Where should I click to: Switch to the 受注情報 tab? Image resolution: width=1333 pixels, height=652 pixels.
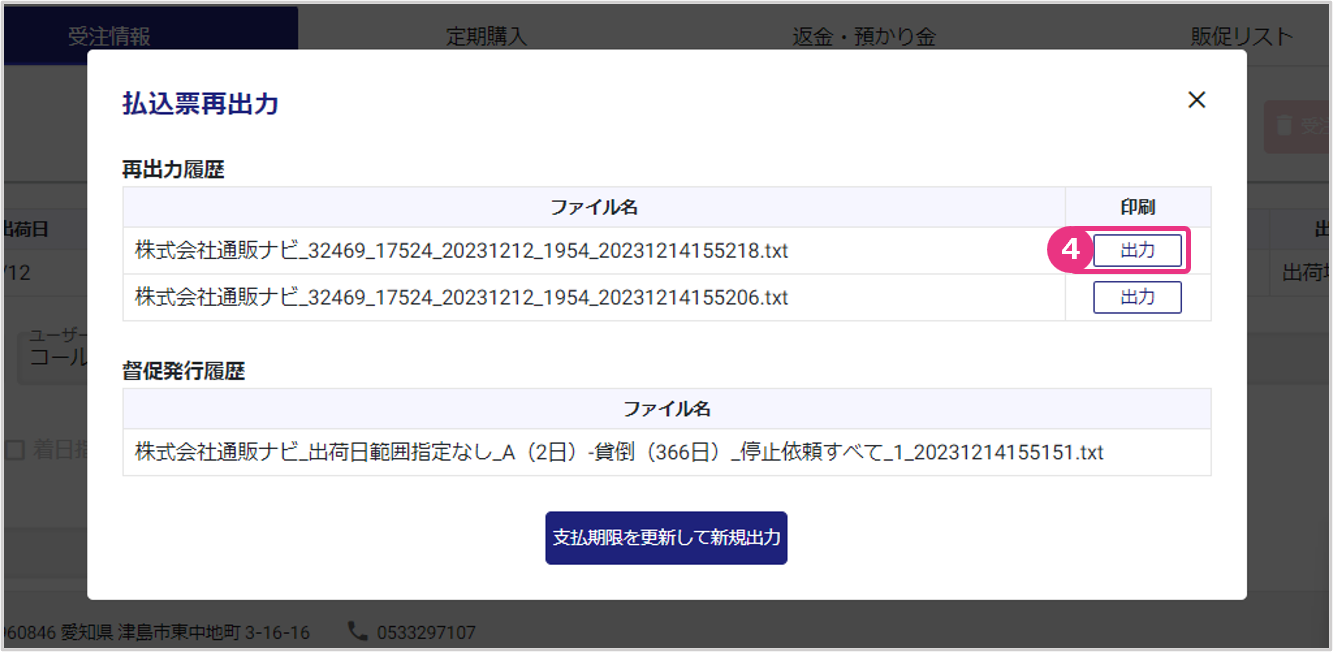pos(109,37)
